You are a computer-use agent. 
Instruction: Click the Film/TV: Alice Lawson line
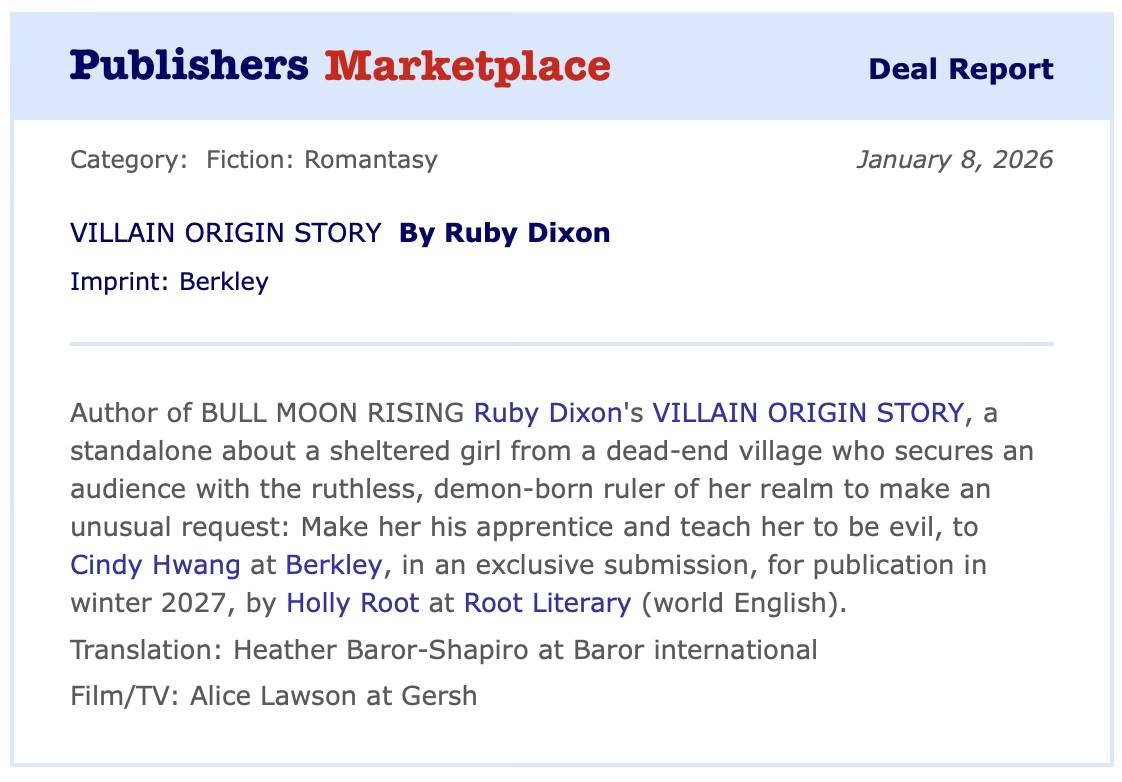(x=273, y=695)
